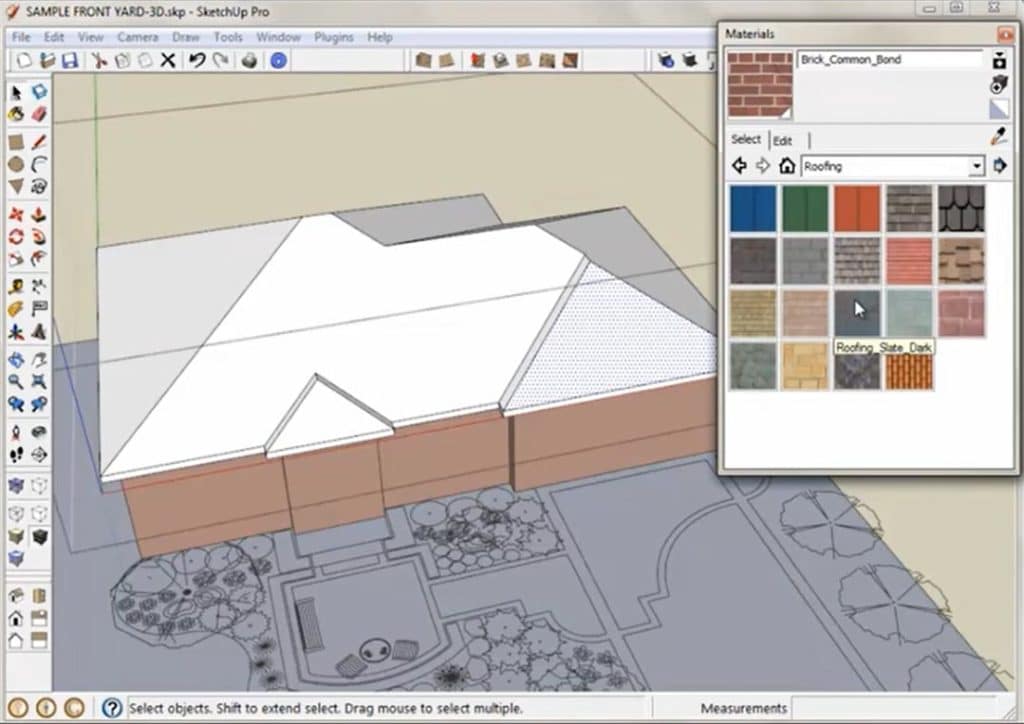The image size is (1024, 724).
Task: Choose the Rotate tool
Action: tap(16, 236)
